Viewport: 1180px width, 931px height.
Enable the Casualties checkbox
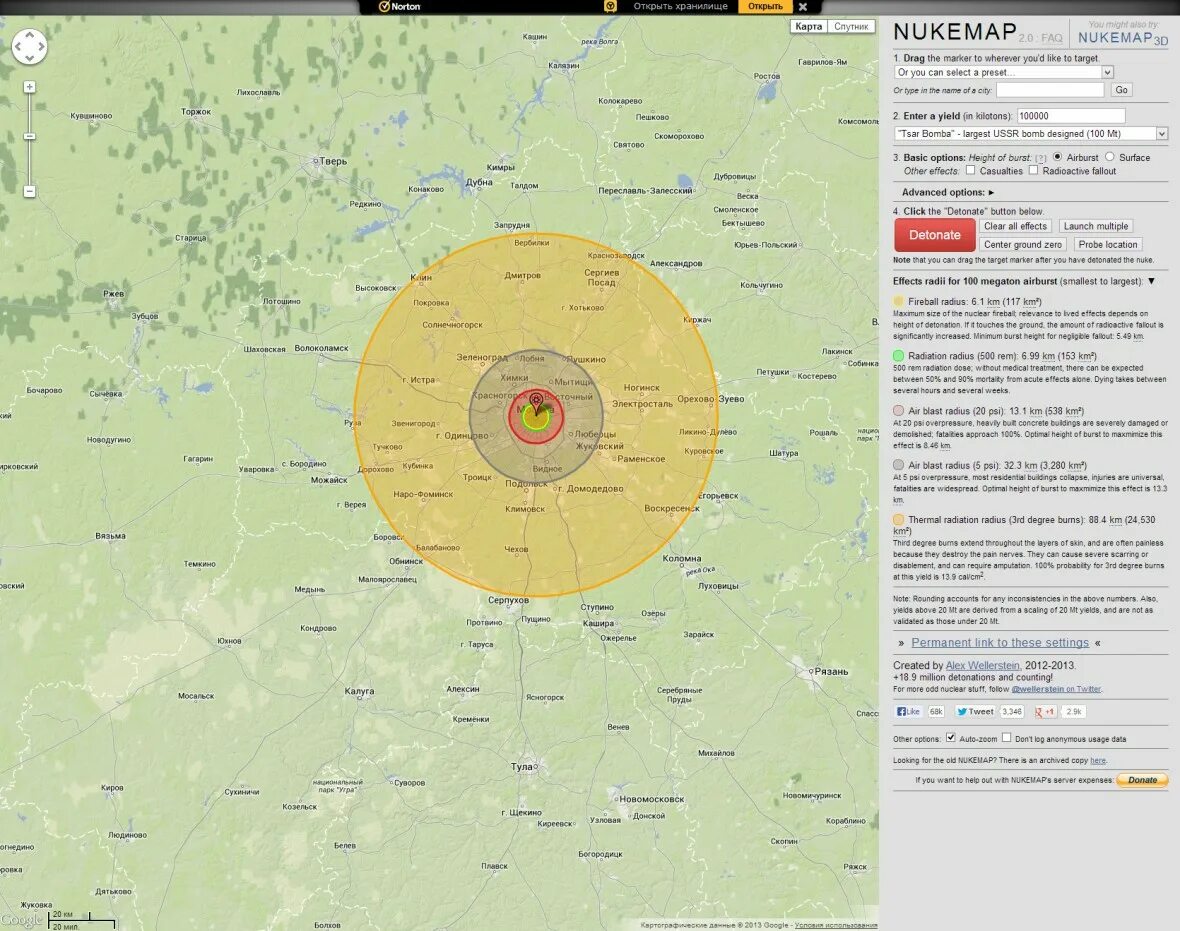point(970,170)
